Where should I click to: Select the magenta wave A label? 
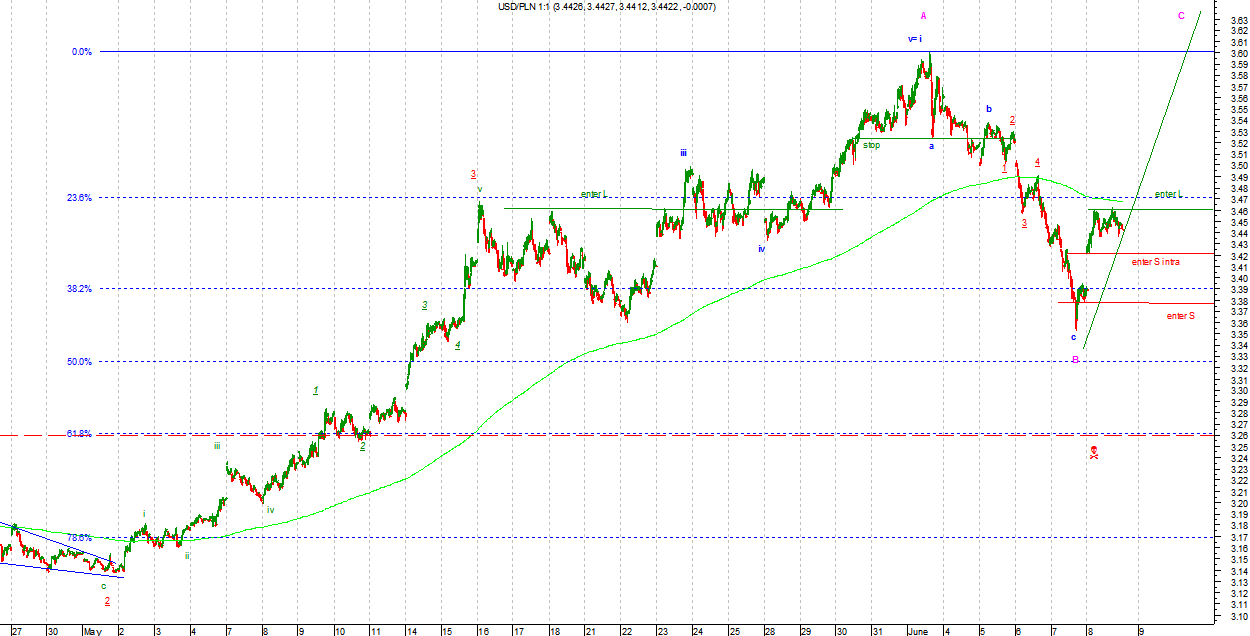click(923, 15)
